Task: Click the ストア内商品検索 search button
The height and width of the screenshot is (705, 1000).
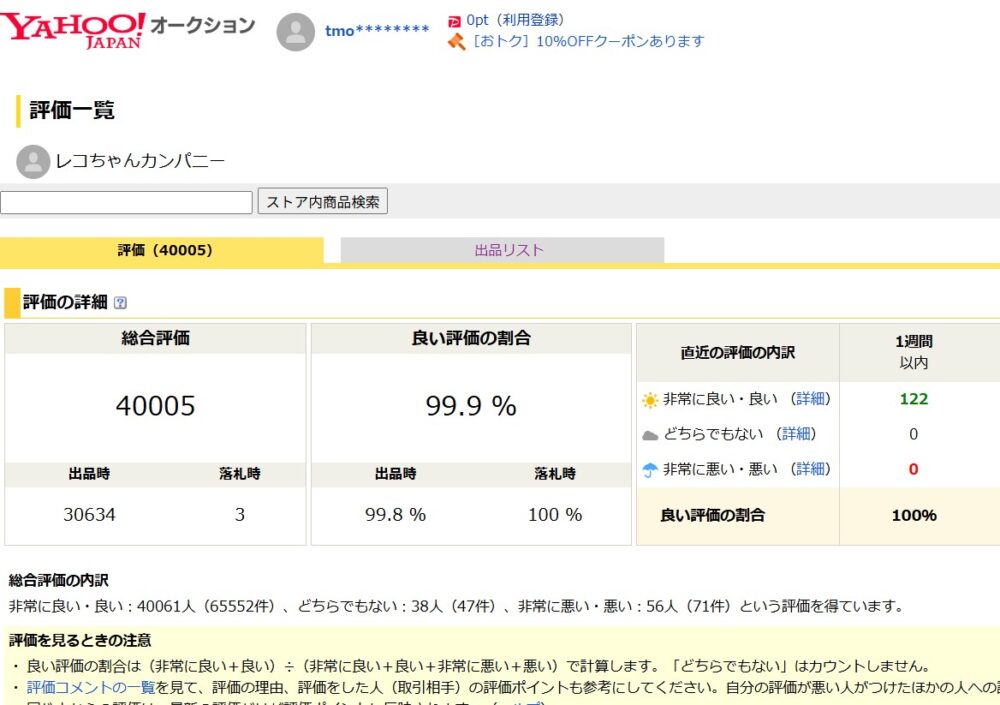Action: (x=322, y=201)
